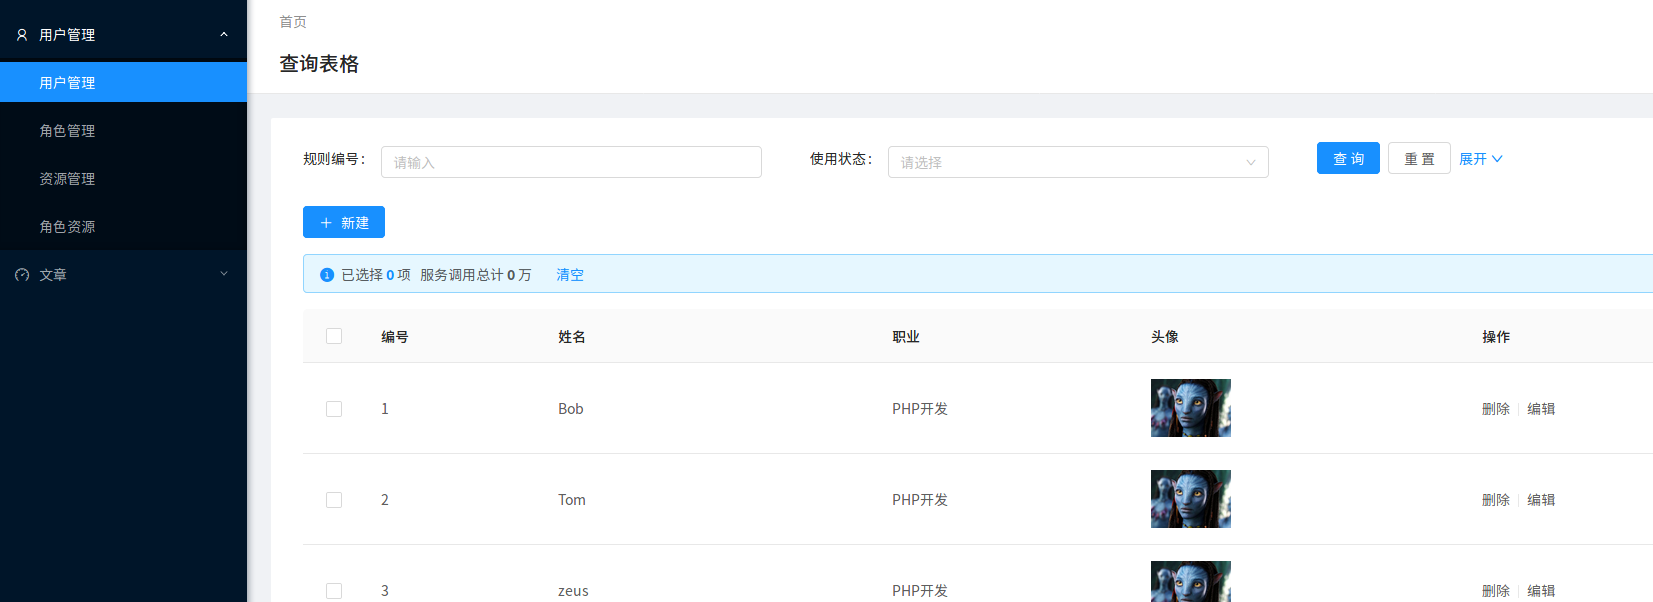The width and height of the screenshot is (1653, 602).
Task: Check the checkbox for Tom's row
Action: [334, 500]
